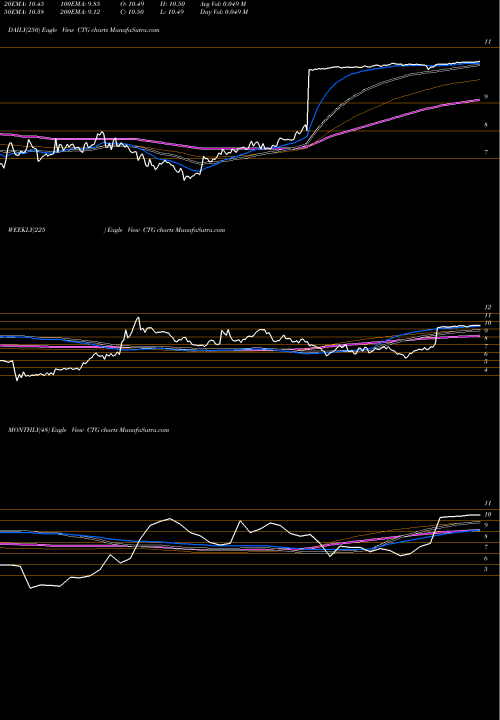Click the 6 price label on monthly chart
This screenshot has width=500, height=720.
486,558
